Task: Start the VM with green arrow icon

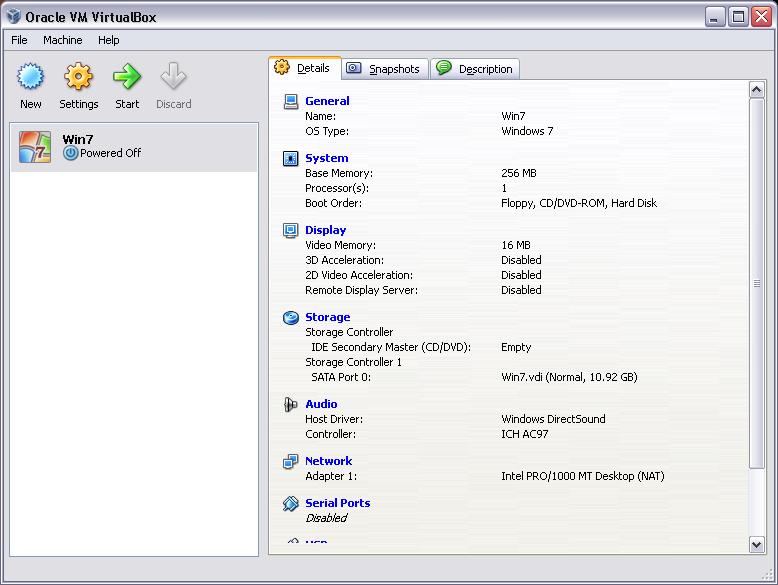Action: tap(127, 76)
